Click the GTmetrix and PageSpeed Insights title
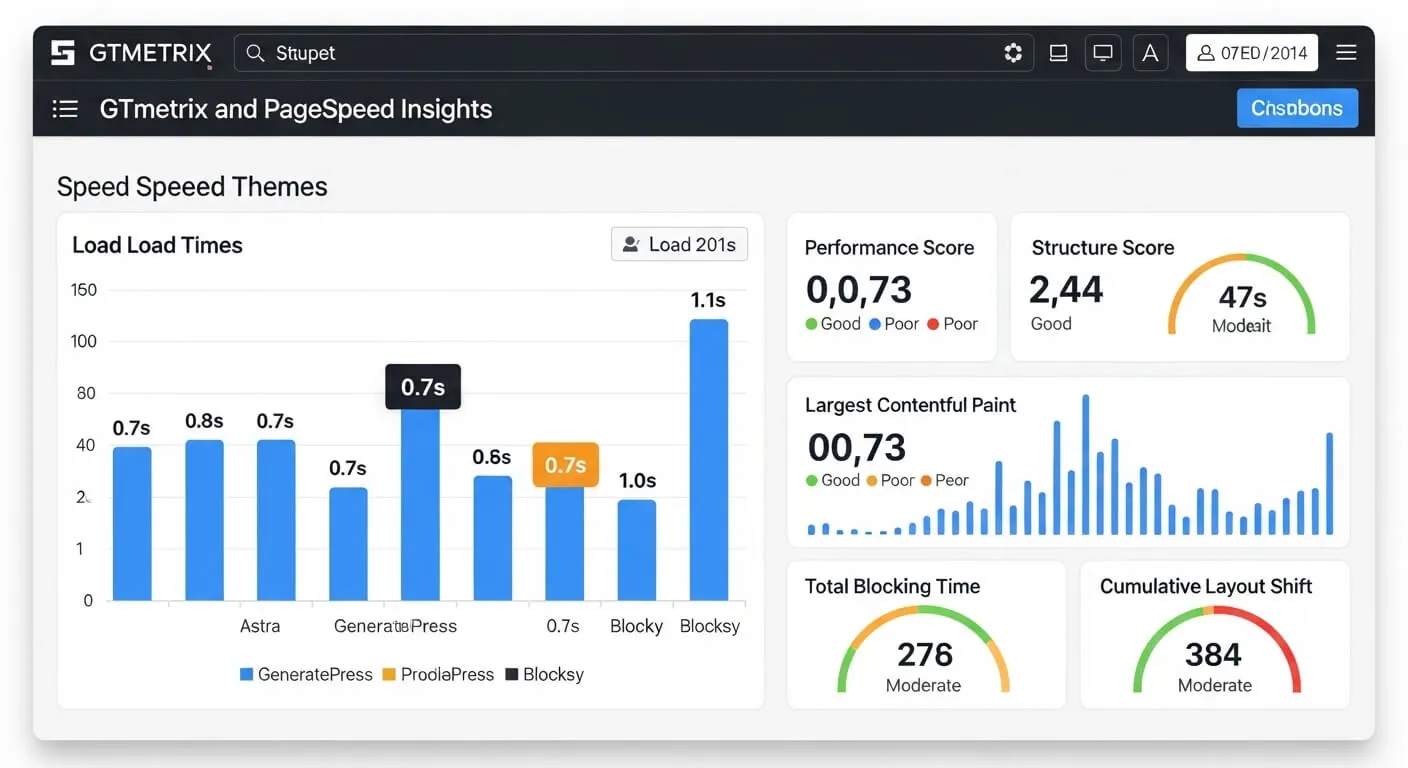1408x768 pixels. pyautogui.click(x=296, y=109)
